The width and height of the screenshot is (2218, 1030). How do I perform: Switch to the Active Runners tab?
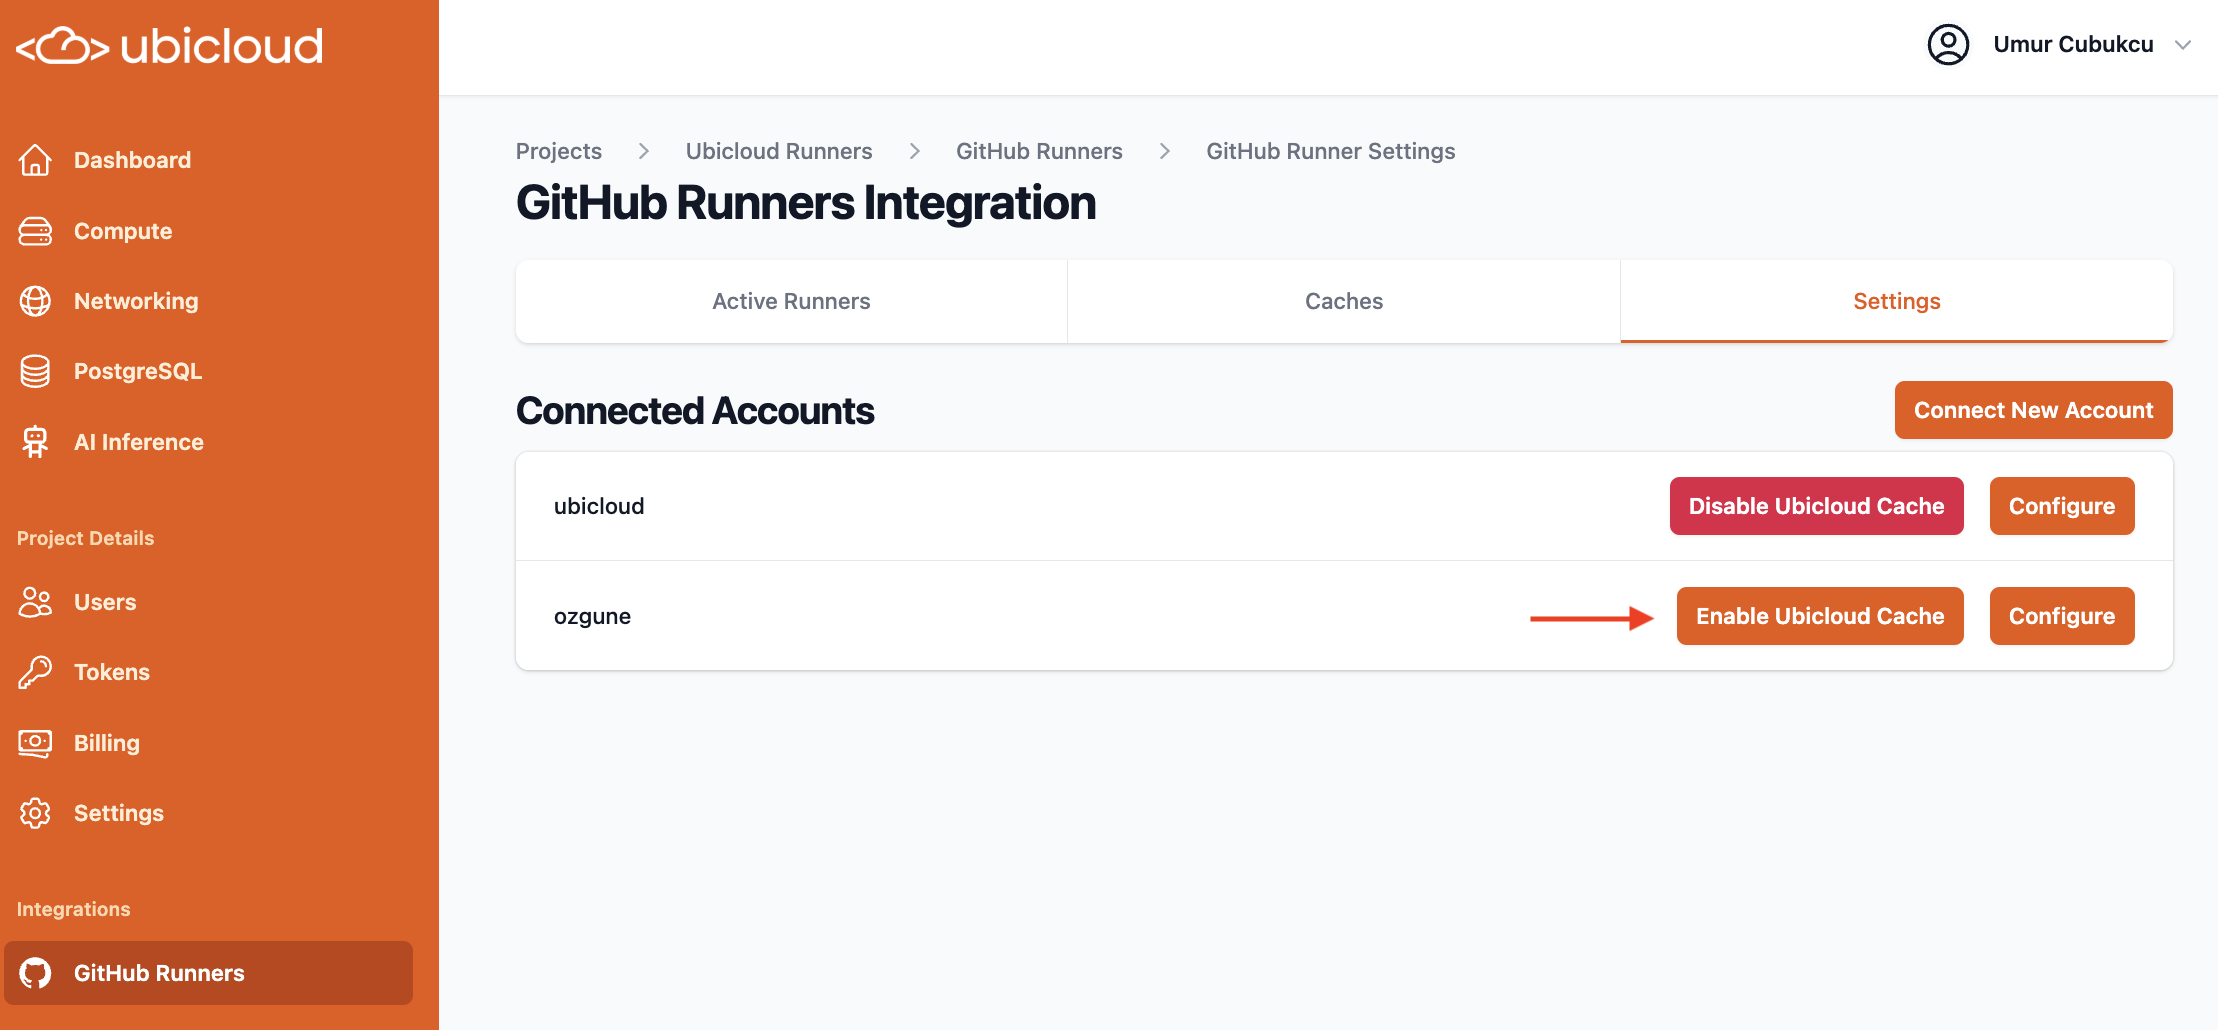click(791, 301)
